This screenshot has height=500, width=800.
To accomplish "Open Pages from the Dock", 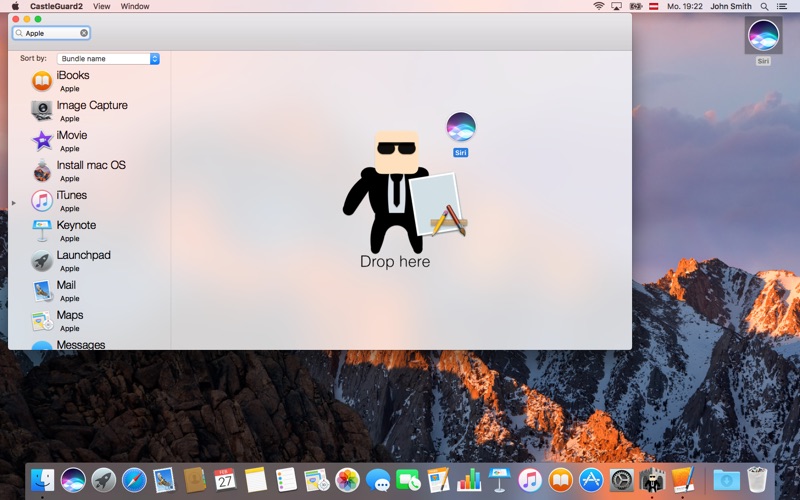I will coord(438,480).
